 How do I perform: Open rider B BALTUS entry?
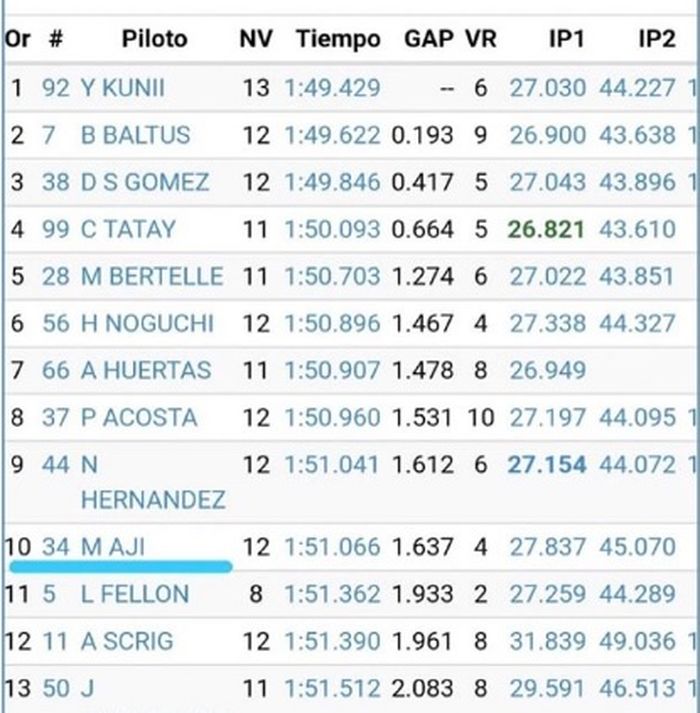coord(135,135)
